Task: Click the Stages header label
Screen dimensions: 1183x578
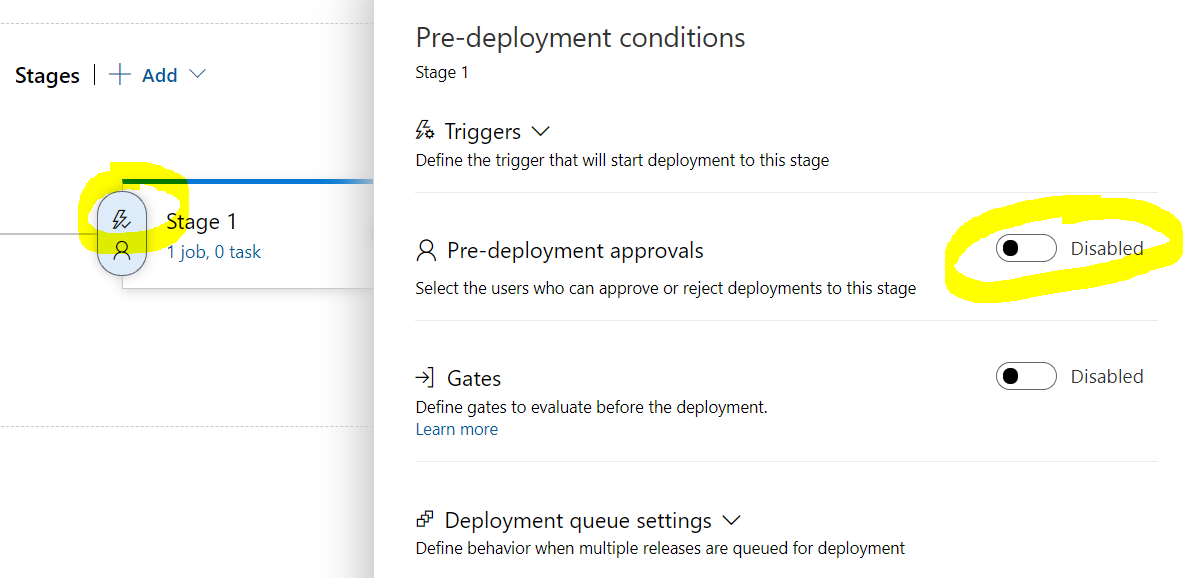Action: tap(46, 74)
